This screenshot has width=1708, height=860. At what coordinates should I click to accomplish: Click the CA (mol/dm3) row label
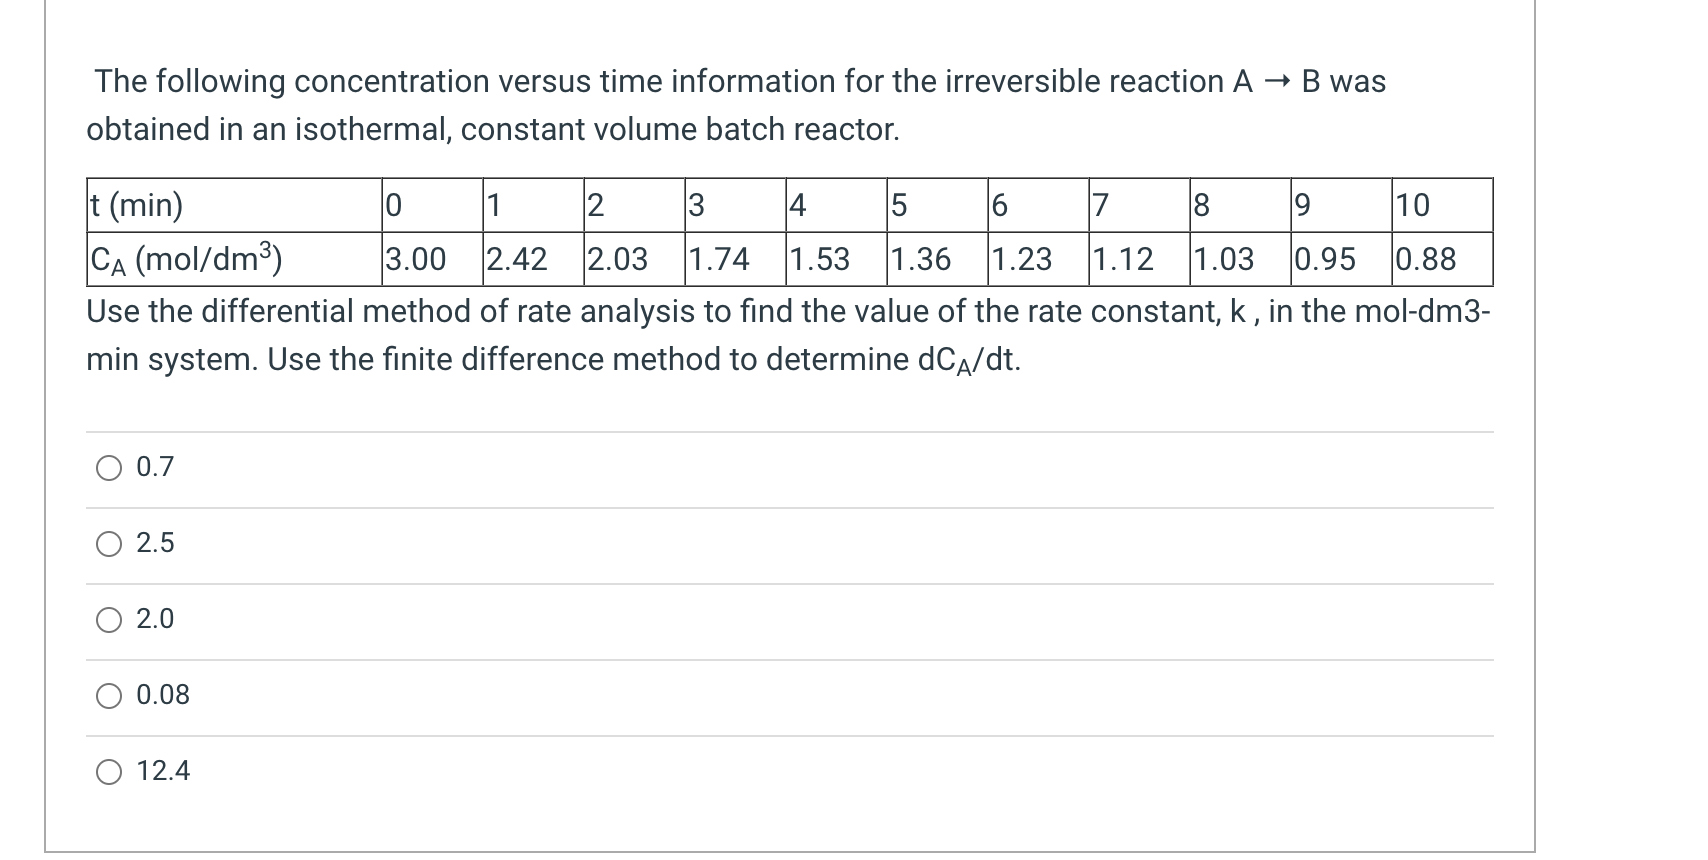coord(186,259)
